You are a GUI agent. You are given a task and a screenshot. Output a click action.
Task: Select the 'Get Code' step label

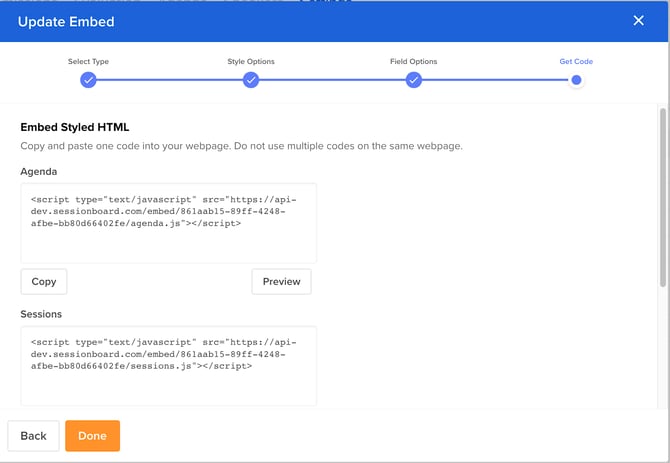576,62
